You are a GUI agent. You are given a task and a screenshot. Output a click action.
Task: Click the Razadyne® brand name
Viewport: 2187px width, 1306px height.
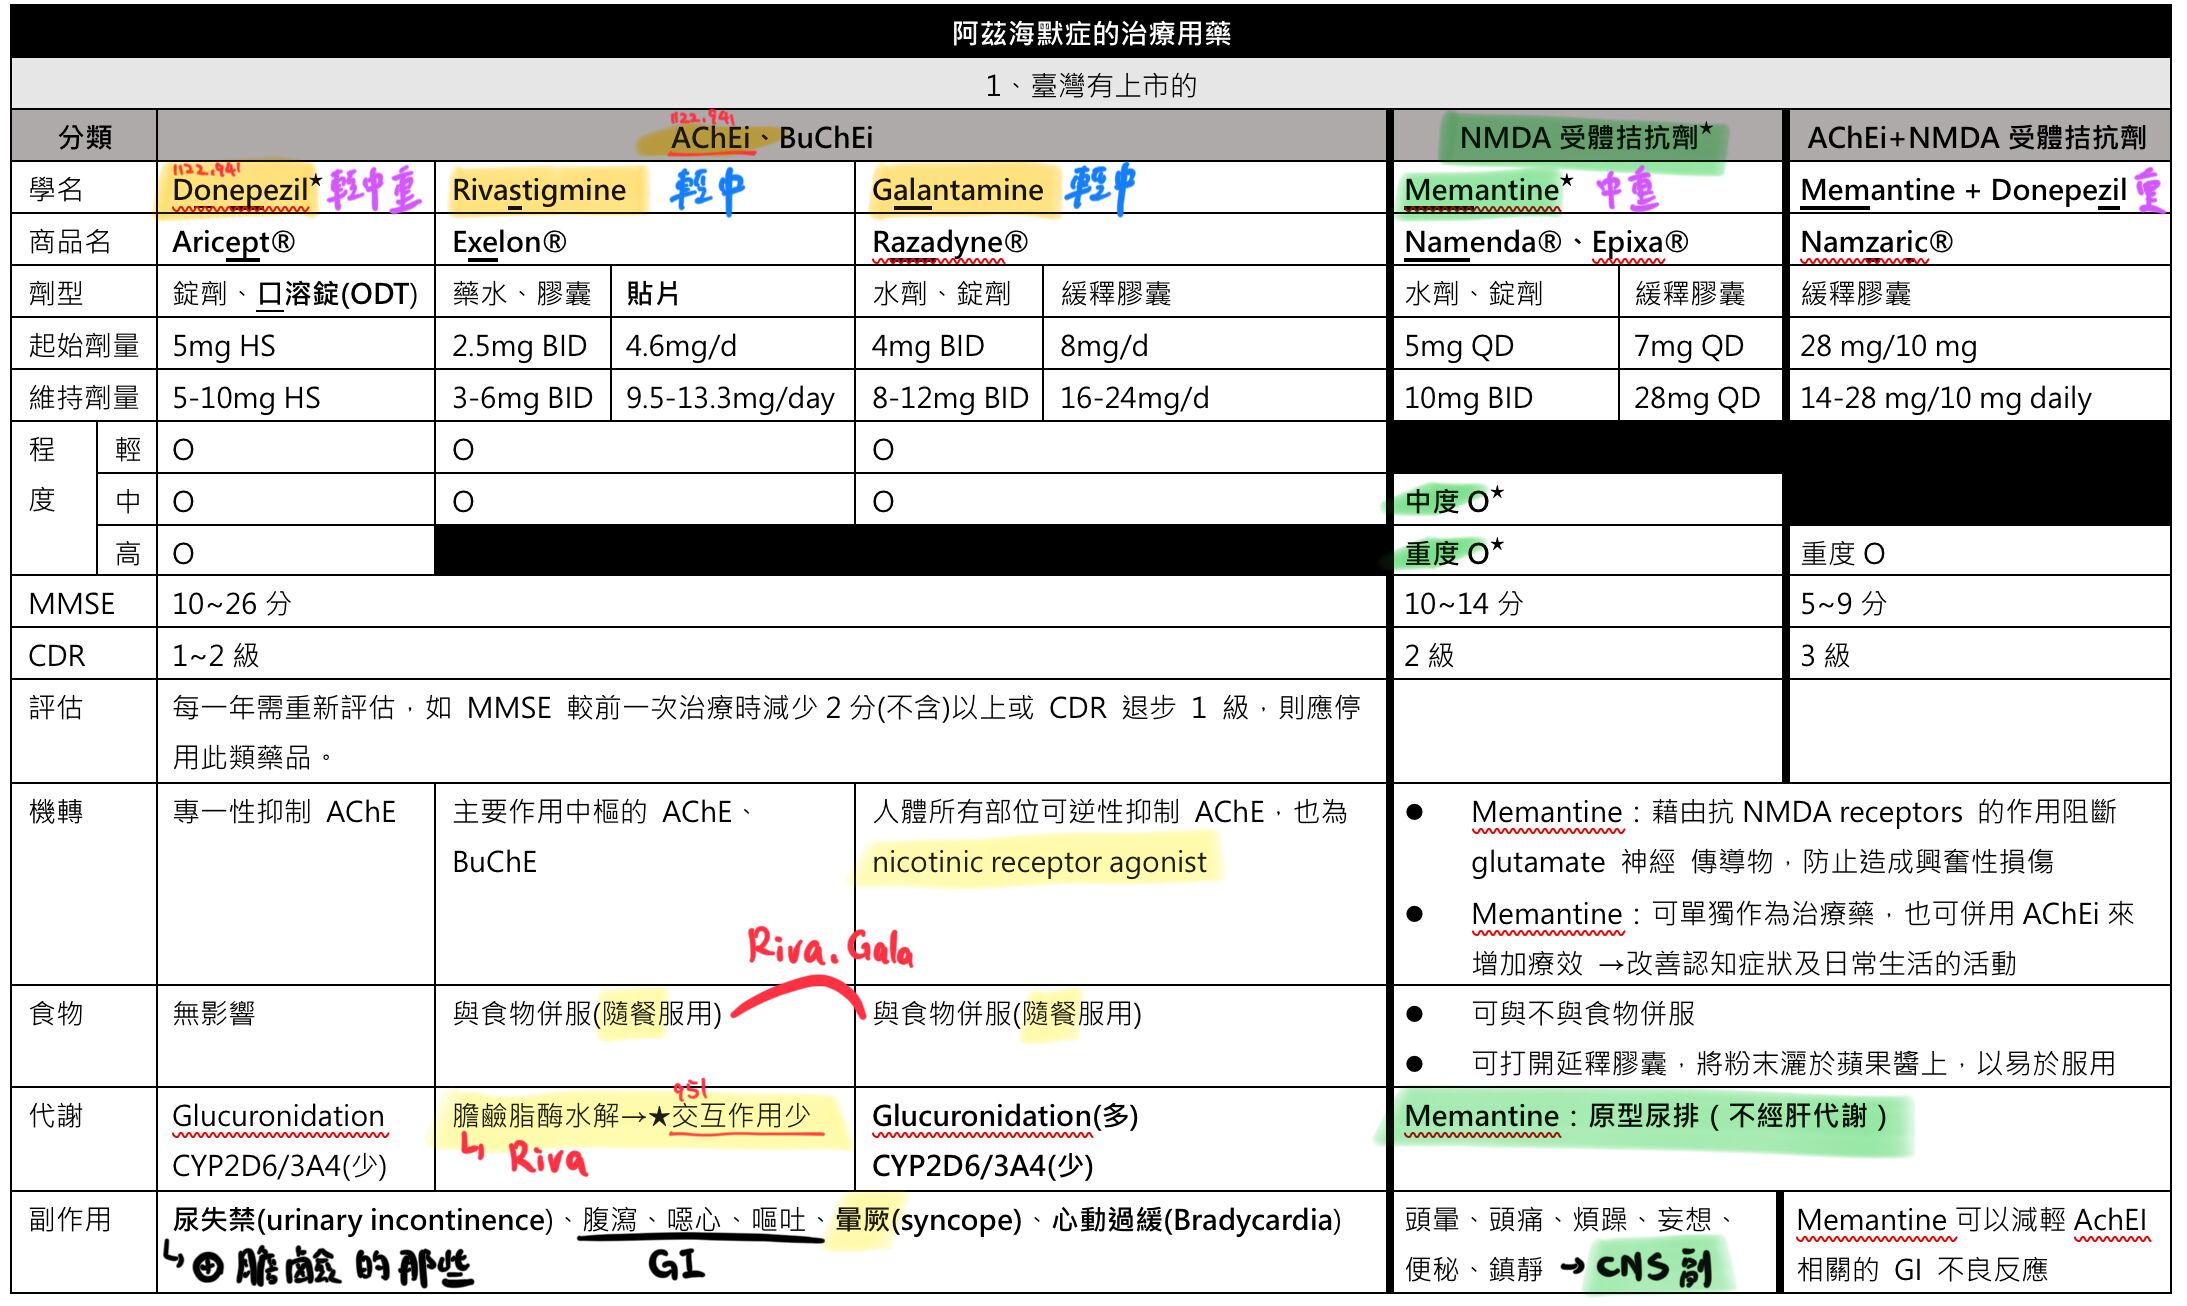pyautogui.click(x=949, y=242)
